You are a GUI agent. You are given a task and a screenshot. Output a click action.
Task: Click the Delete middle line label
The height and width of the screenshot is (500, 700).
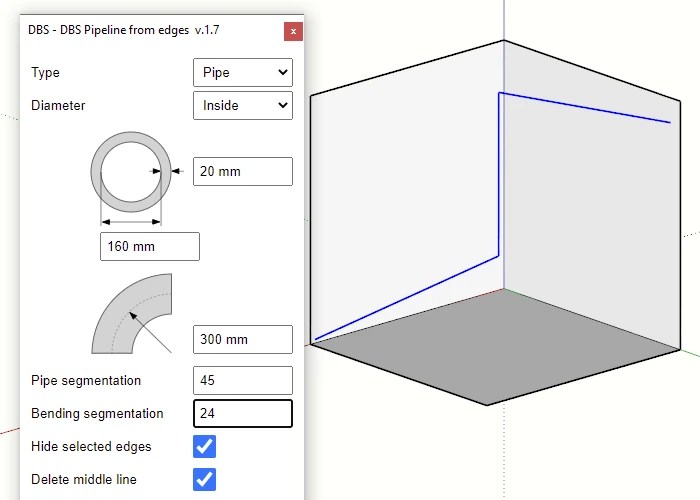[84, 479]
